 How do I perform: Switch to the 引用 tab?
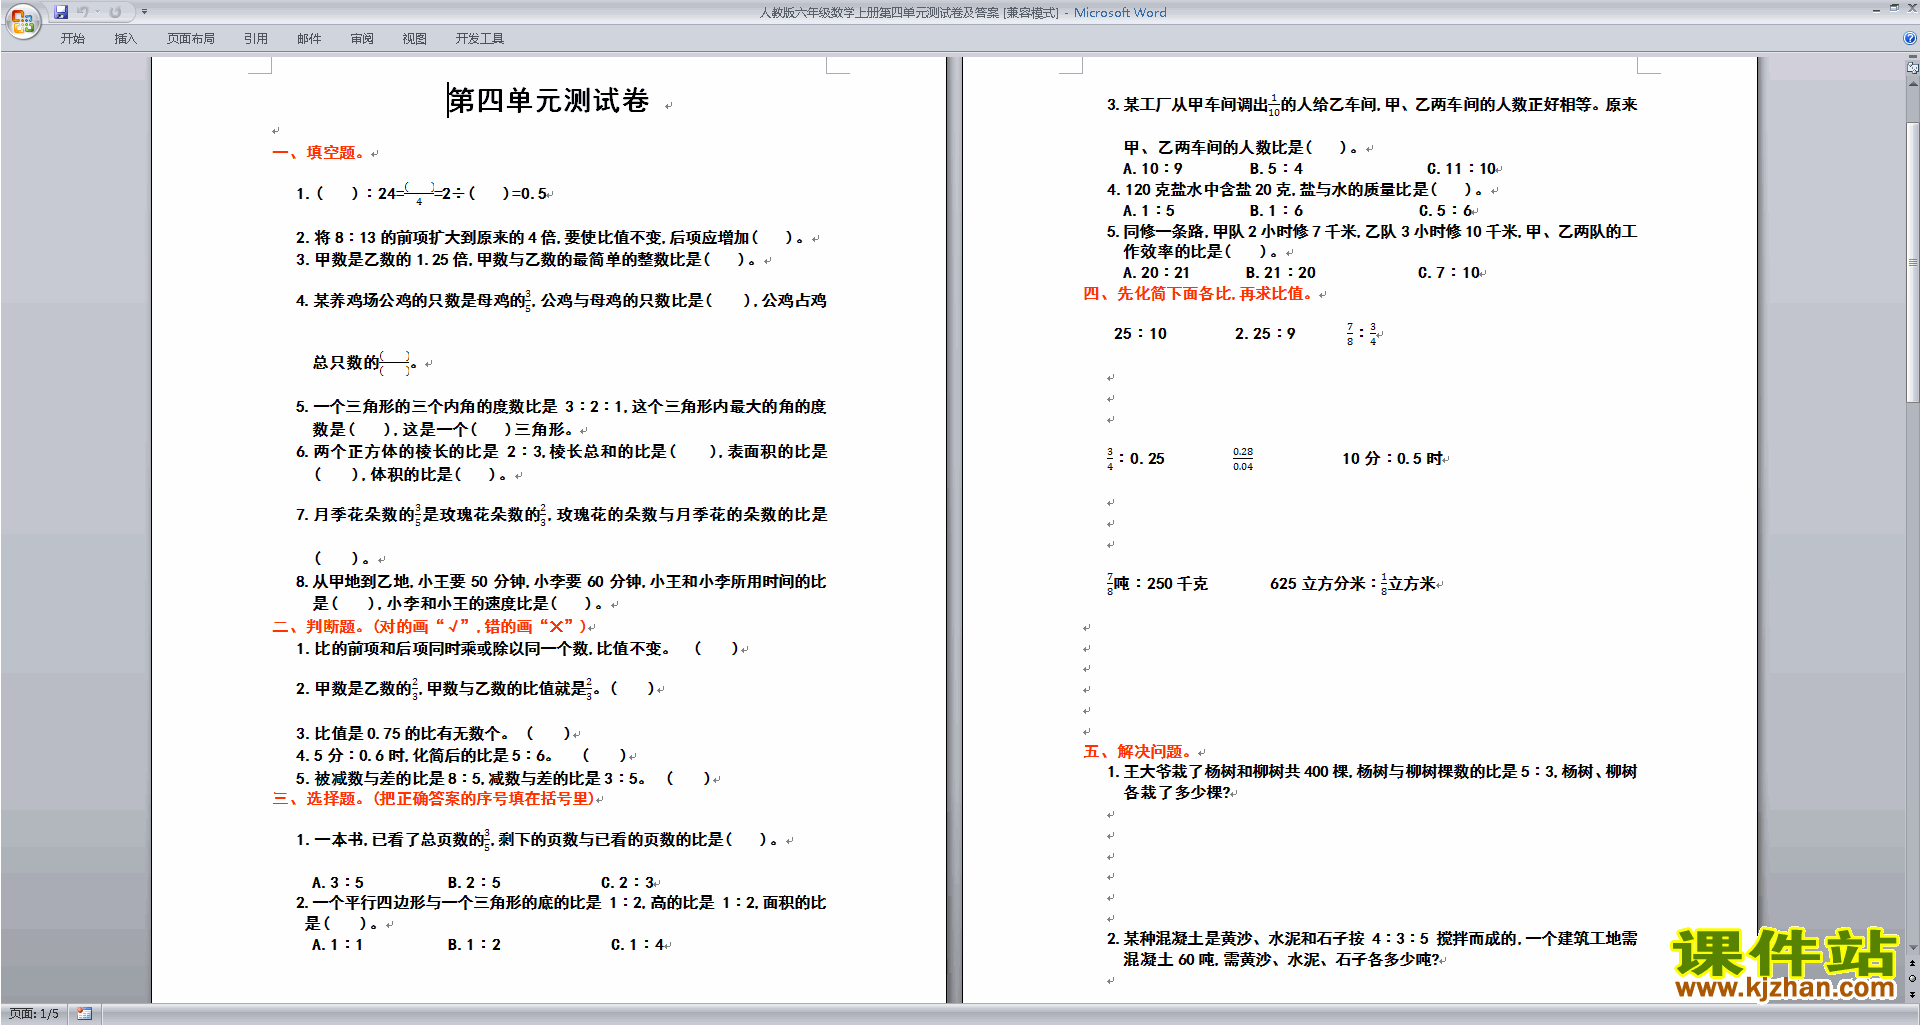[x=256, y=39]
